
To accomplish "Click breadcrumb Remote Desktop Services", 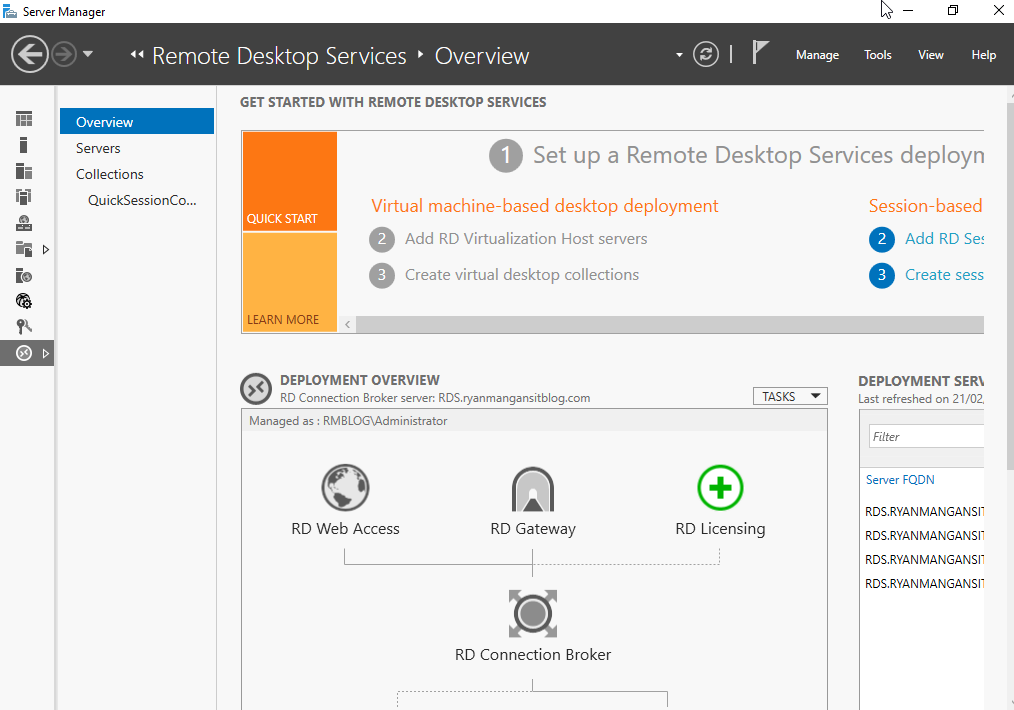I will (279, 56).
